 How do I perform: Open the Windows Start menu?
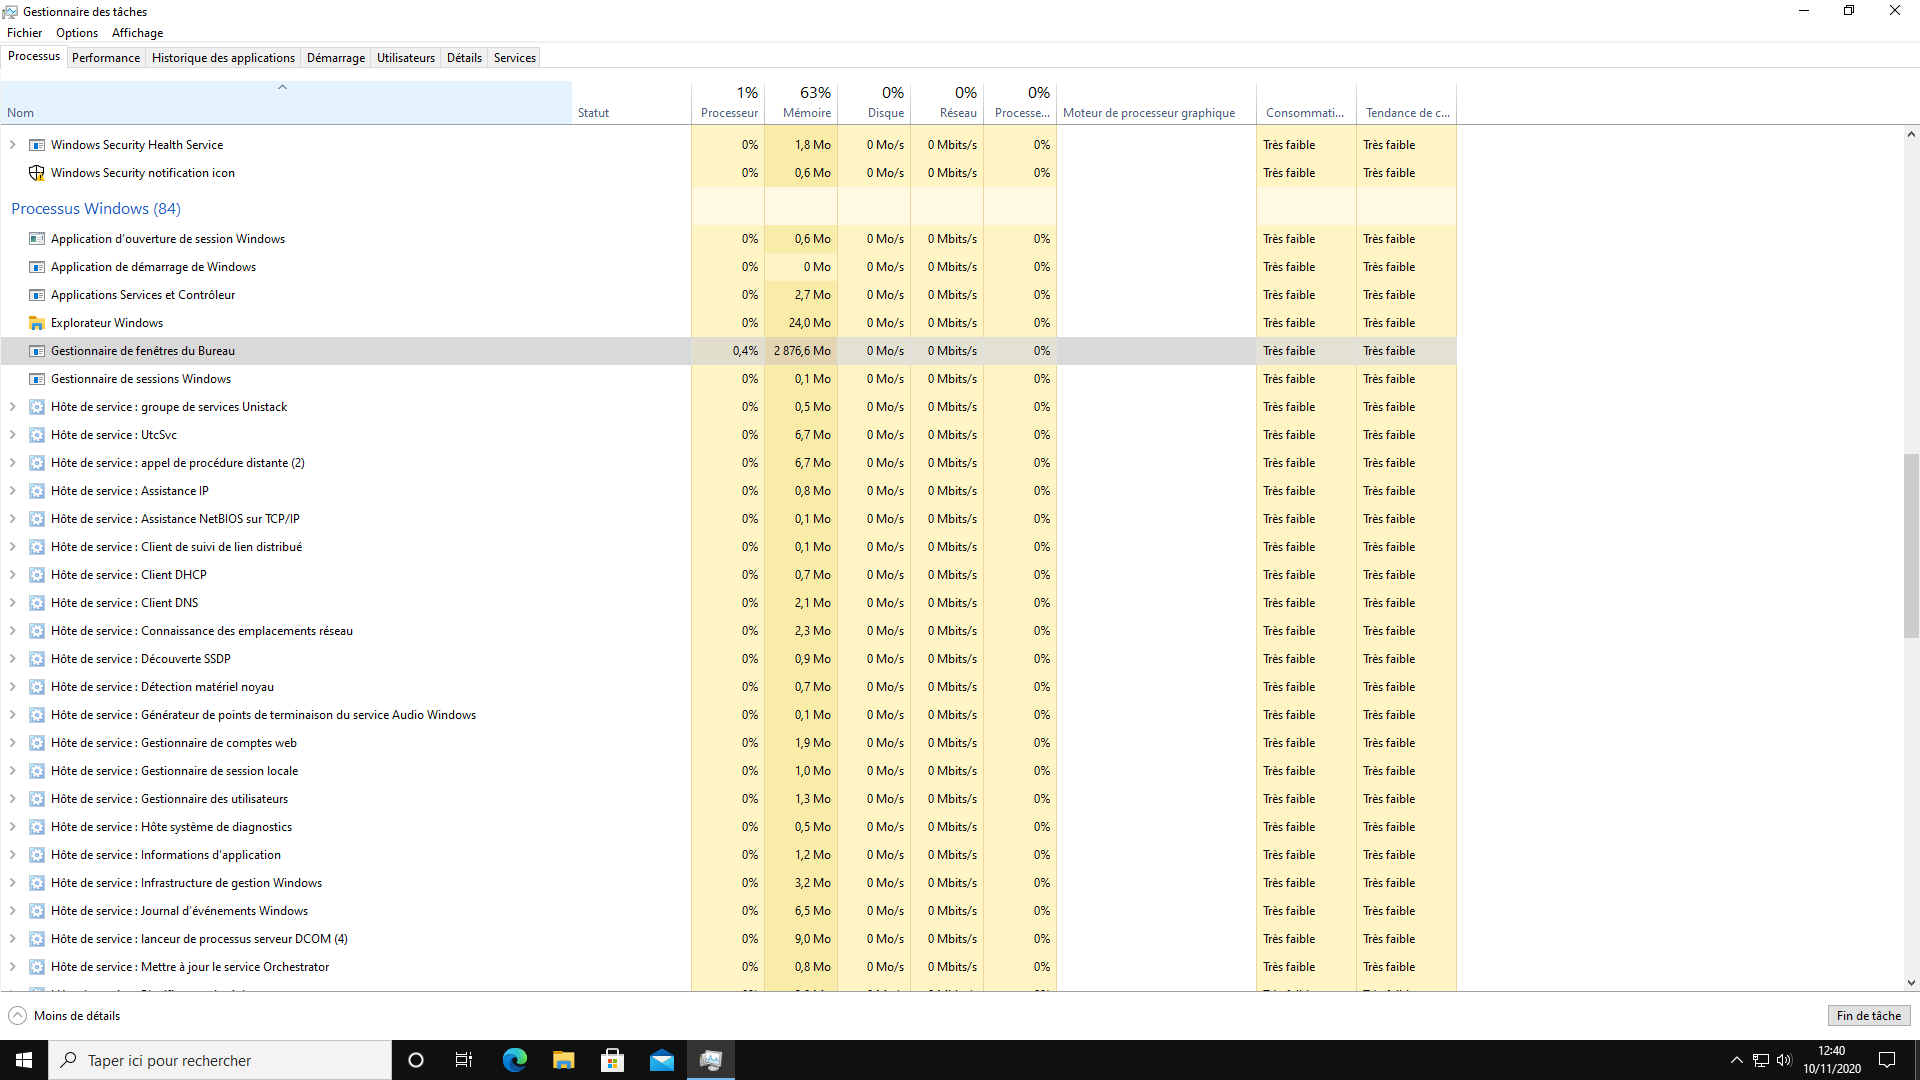(24, 1060)
